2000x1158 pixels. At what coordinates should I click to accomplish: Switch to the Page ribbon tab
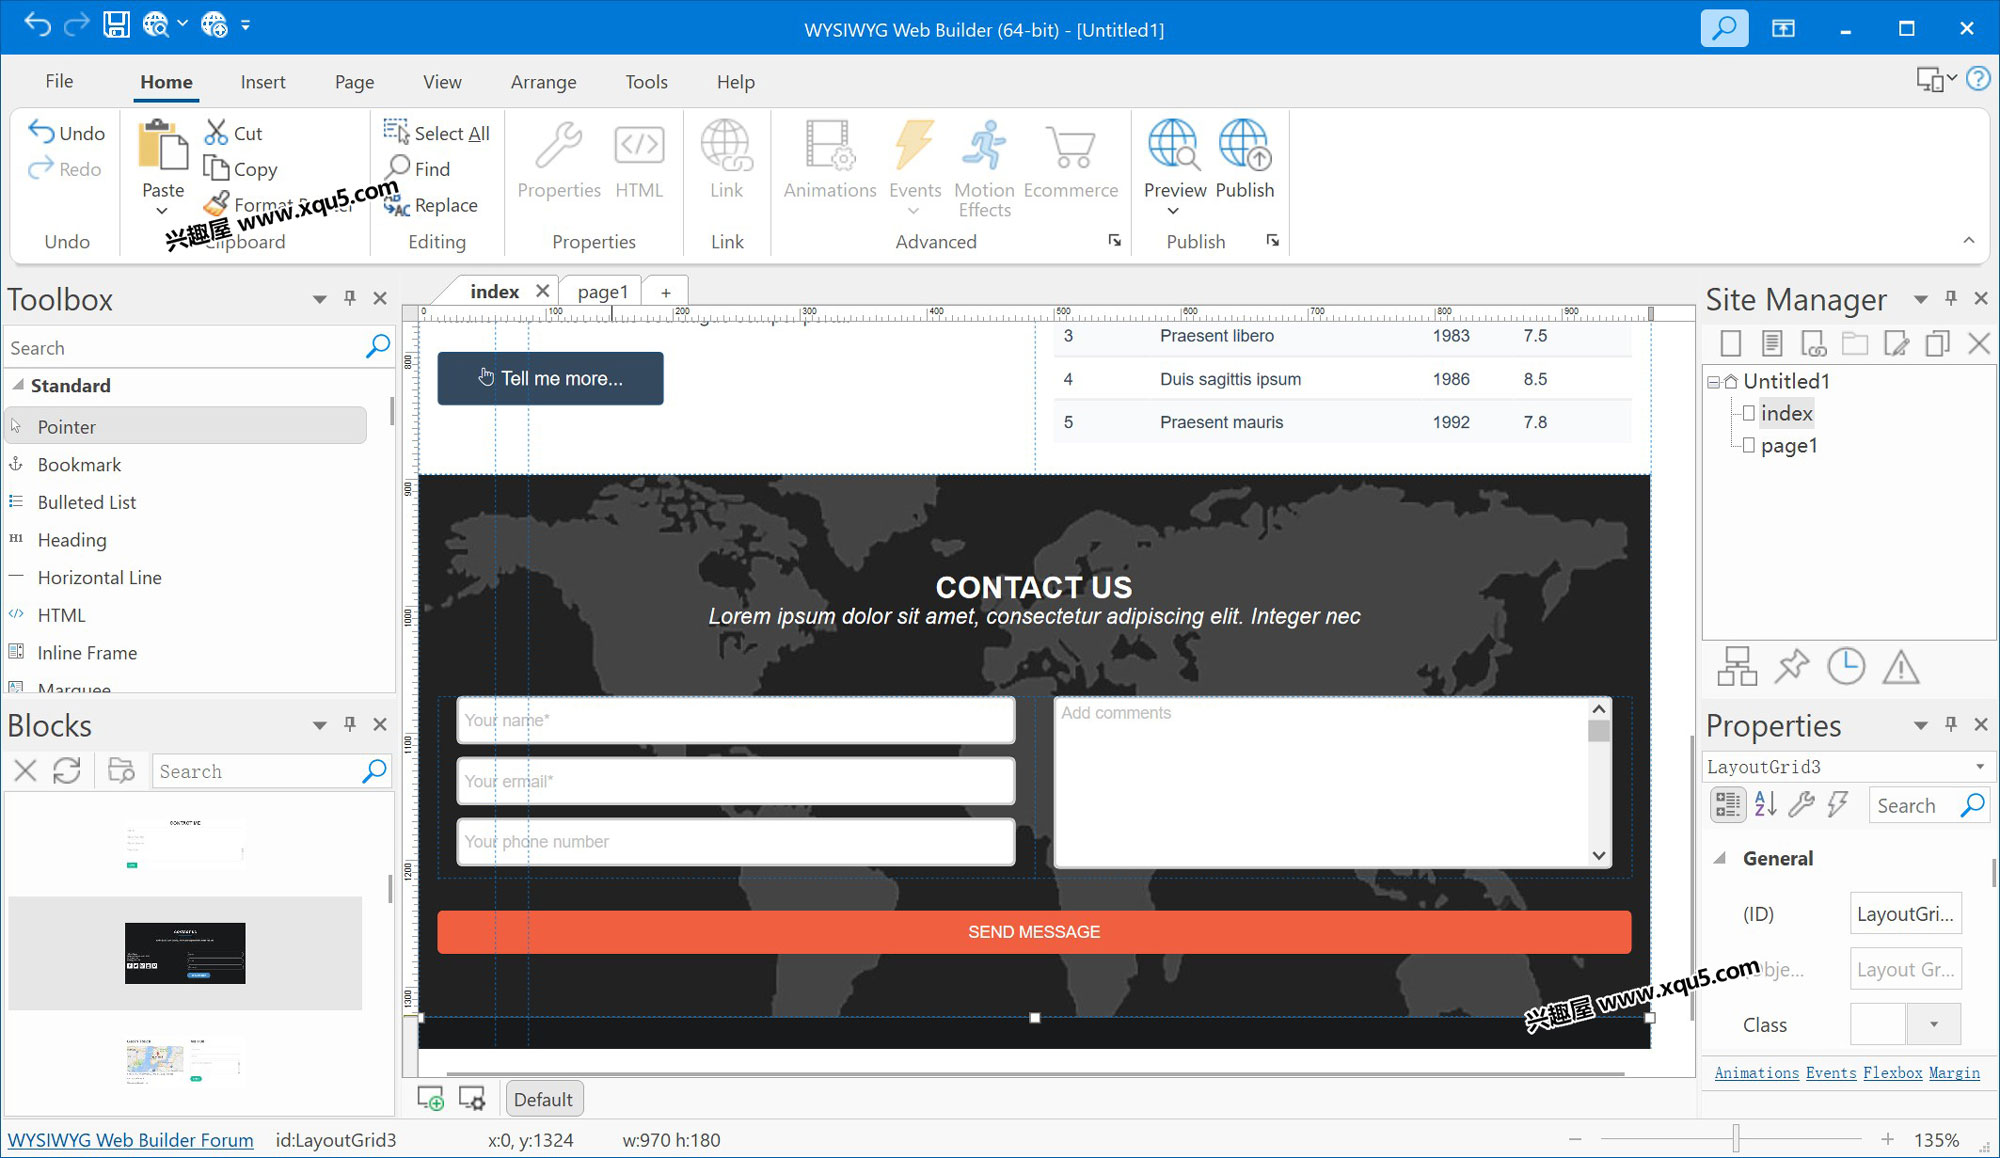tap(354, 82)
